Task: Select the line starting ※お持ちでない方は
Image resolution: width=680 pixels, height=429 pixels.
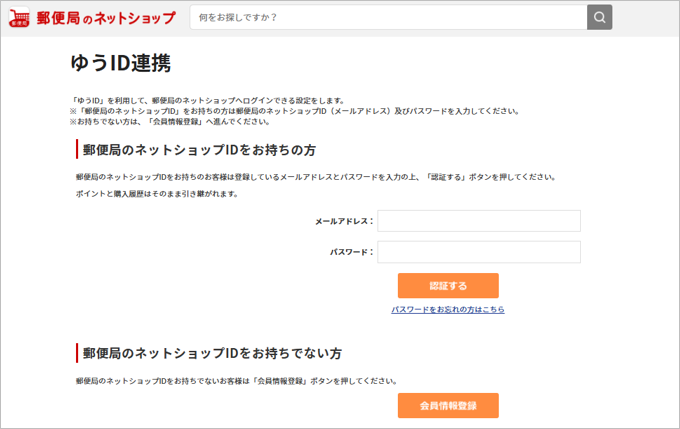Action: (170, 122)
